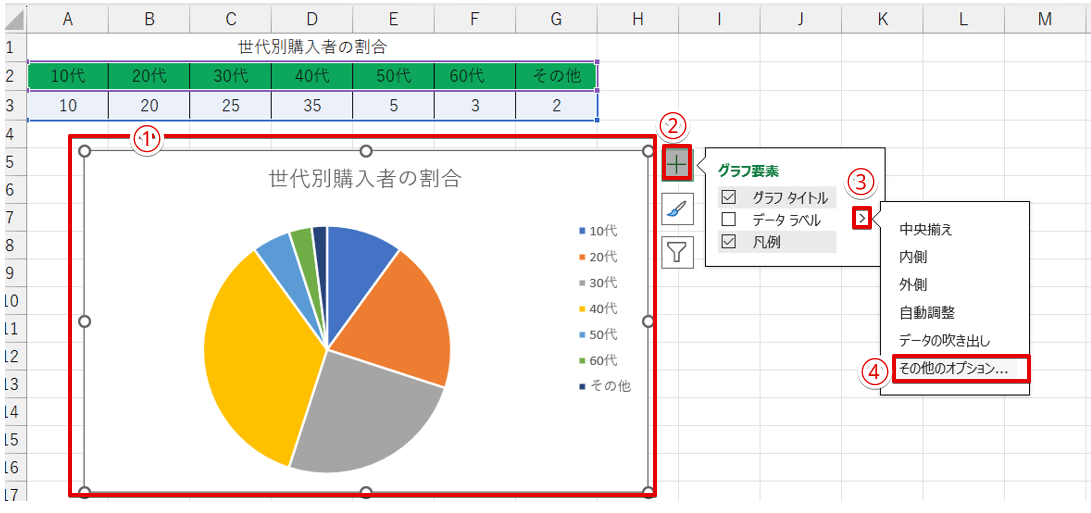1091x513 pixels.
Task: Open the Chart Filters funnel button
Action: (677, 251)
